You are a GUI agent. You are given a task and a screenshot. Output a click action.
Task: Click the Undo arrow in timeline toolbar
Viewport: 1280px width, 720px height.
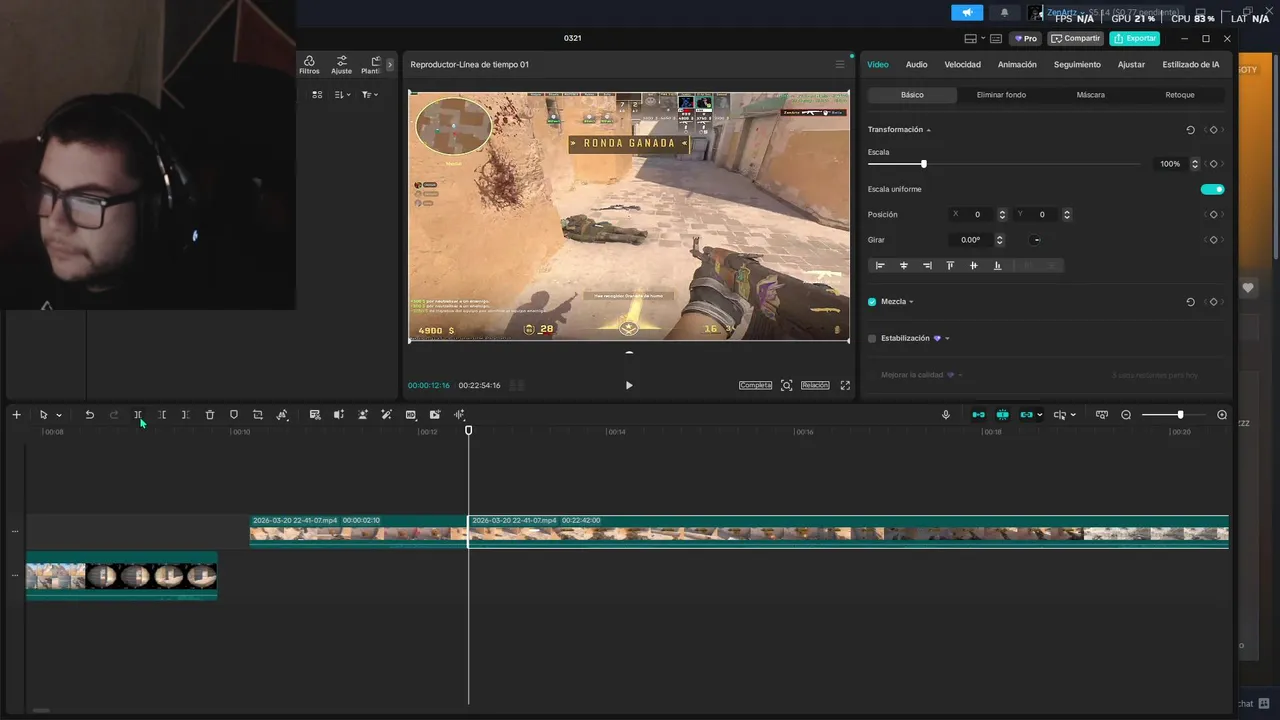[89, 415]
